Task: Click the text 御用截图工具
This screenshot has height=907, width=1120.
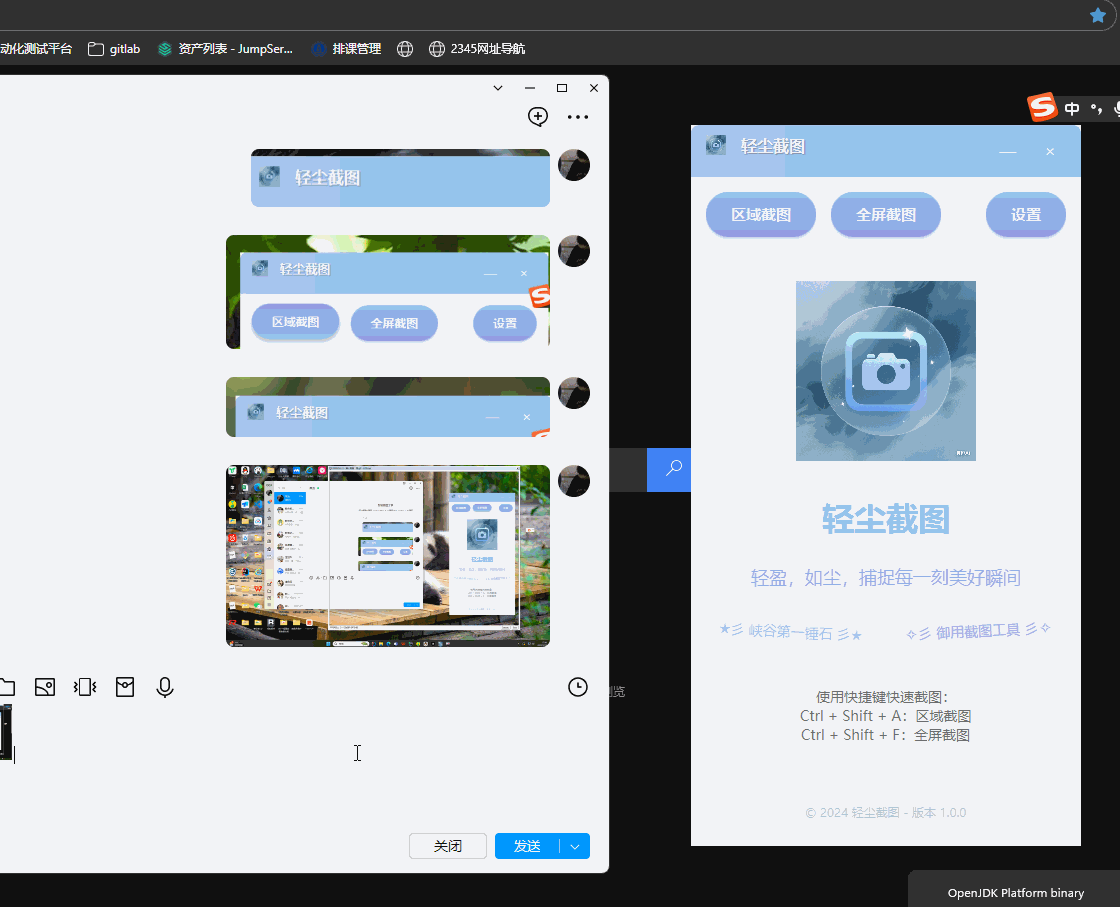Action: tap(978, 631)
